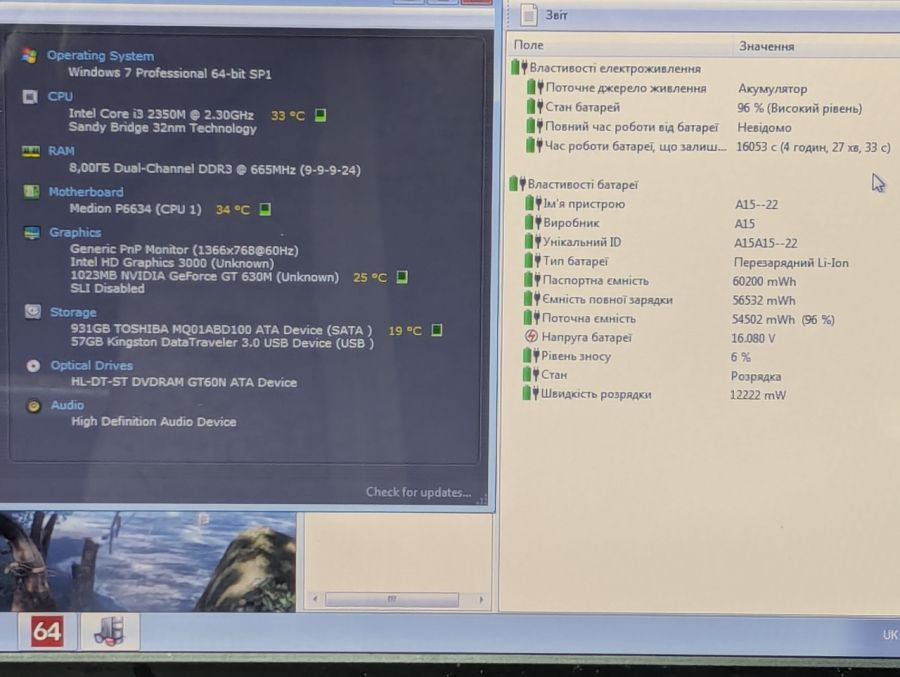900x677 pixels.
Task: Click battery icon next to Виробник
Action: 533,222
